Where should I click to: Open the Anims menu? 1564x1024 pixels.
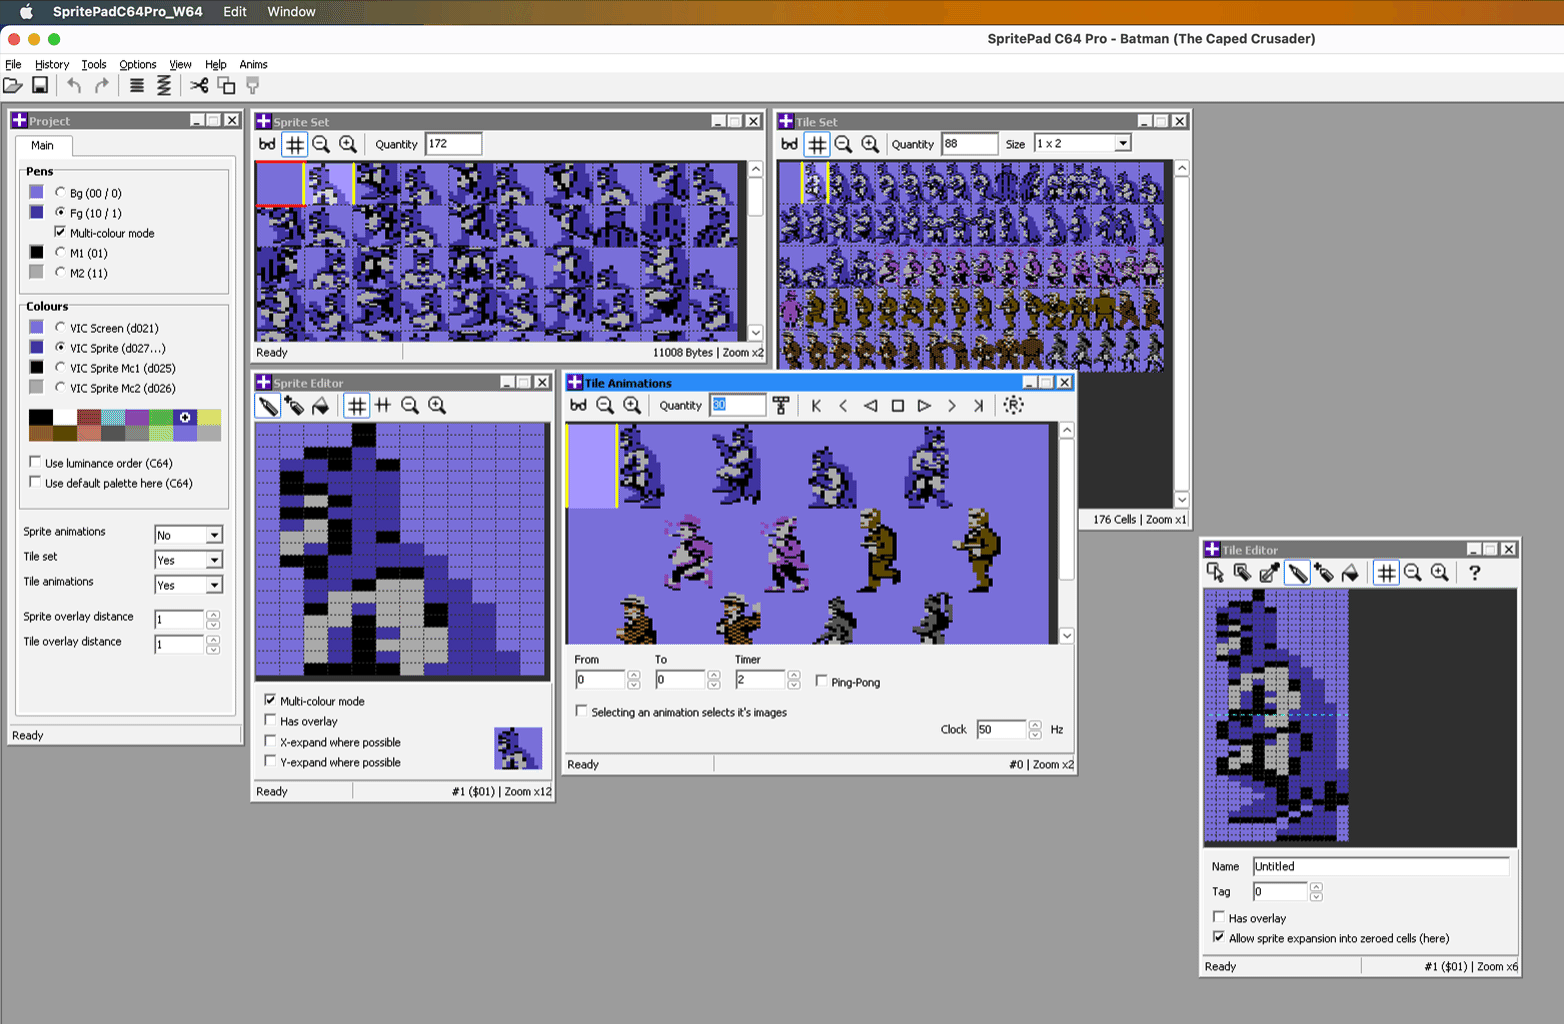[x=253, y=64]
